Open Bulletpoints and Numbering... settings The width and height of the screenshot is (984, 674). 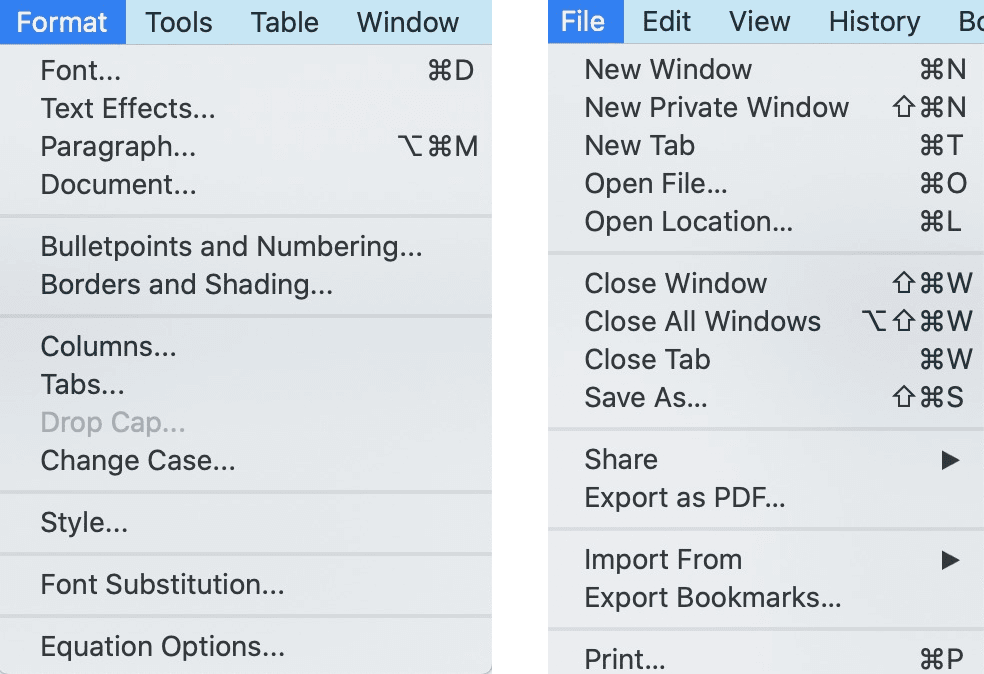pyautogui.click(x=231, y=246)
